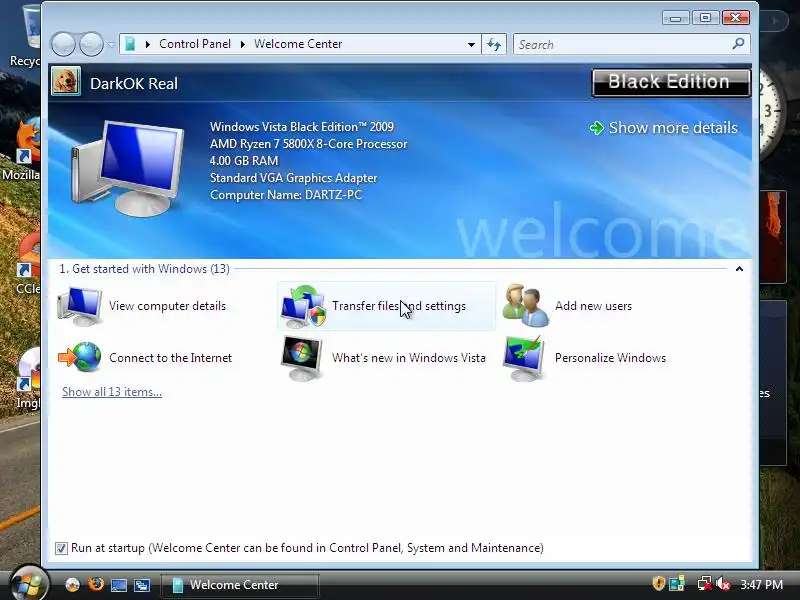The height and width of the screenshot is (600, 800).
Task: Click the Back navigation button
Action: [63, 44]
